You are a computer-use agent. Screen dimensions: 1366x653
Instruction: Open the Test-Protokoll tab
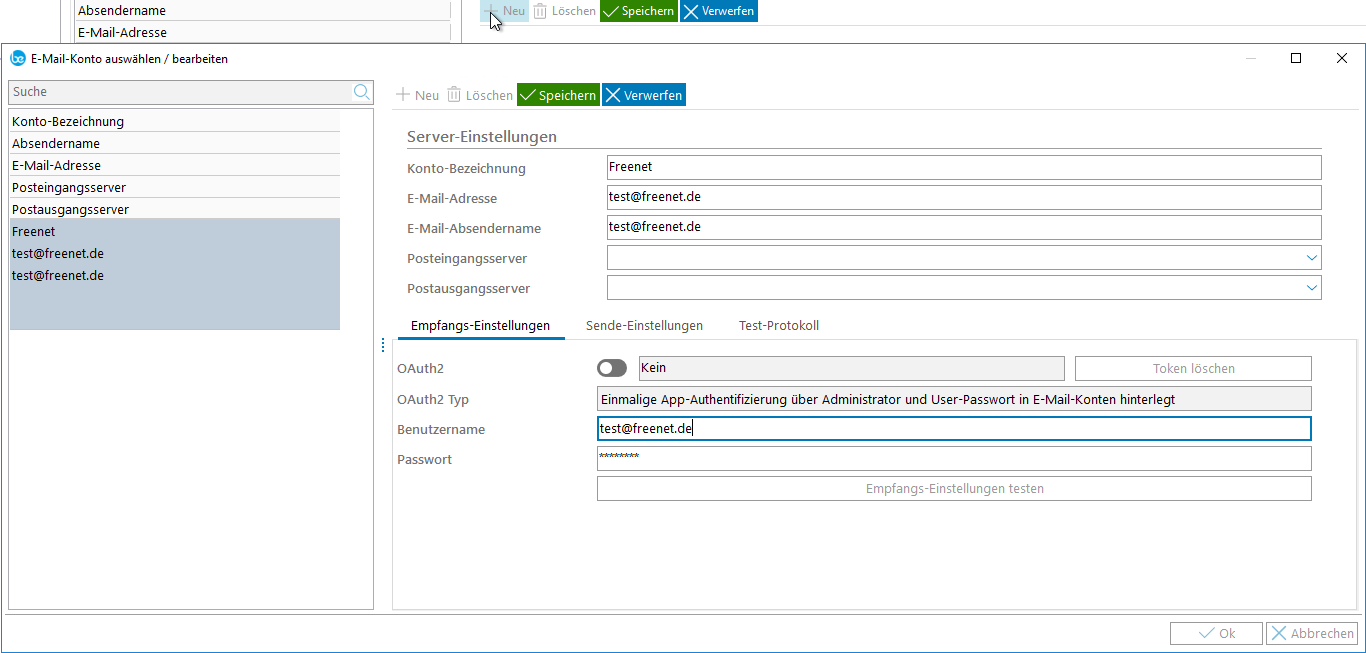[779, 326]
